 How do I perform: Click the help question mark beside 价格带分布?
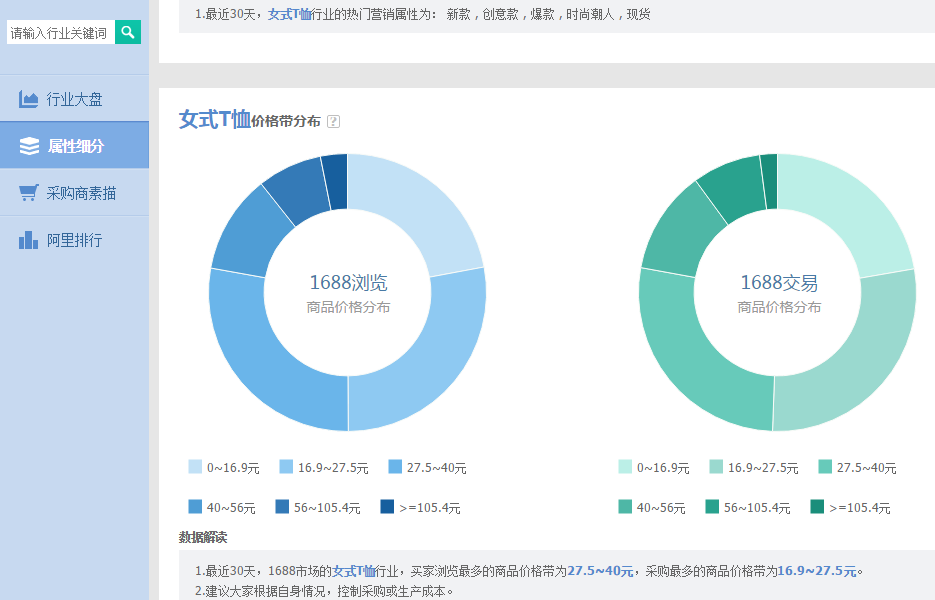tap(333, 121)
